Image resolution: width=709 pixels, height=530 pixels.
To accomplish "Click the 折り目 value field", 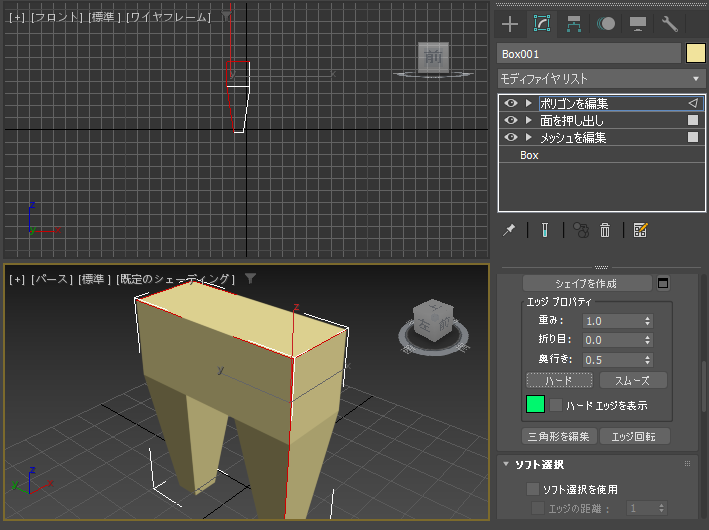I will [x=612, y=340].
